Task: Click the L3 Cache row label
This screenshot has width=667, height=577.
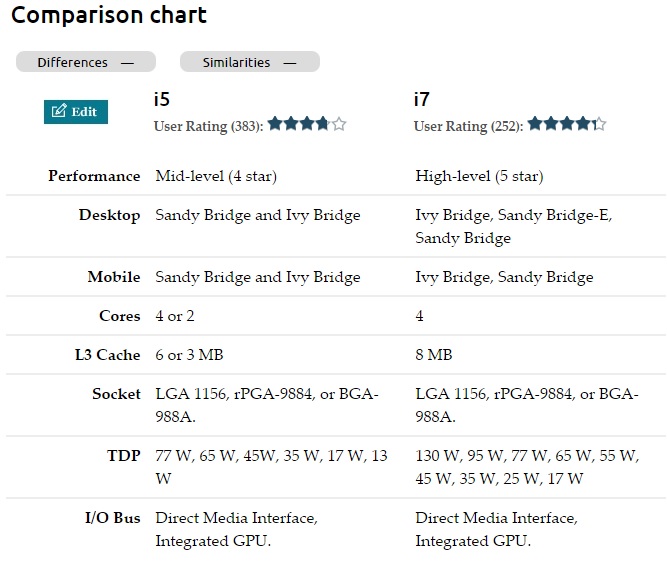Action: pos(108,354)
